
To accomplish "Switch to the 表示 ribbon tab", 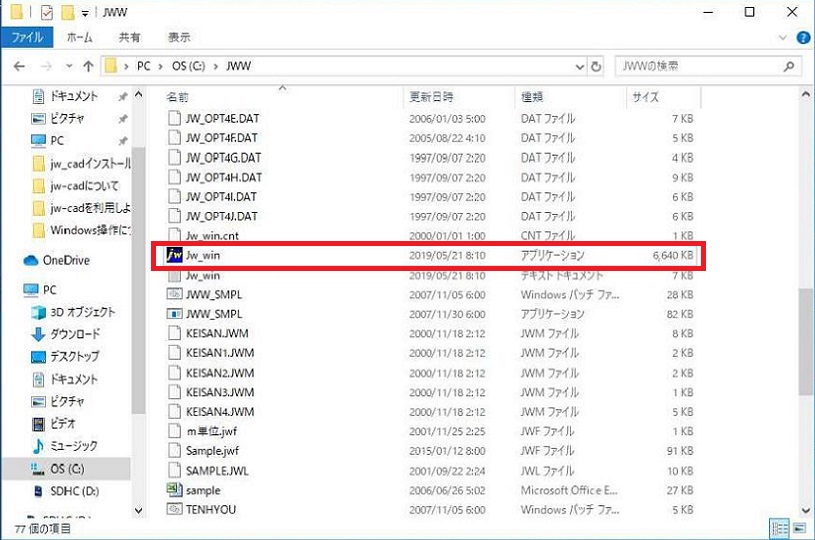I will [x=179, y=37].
